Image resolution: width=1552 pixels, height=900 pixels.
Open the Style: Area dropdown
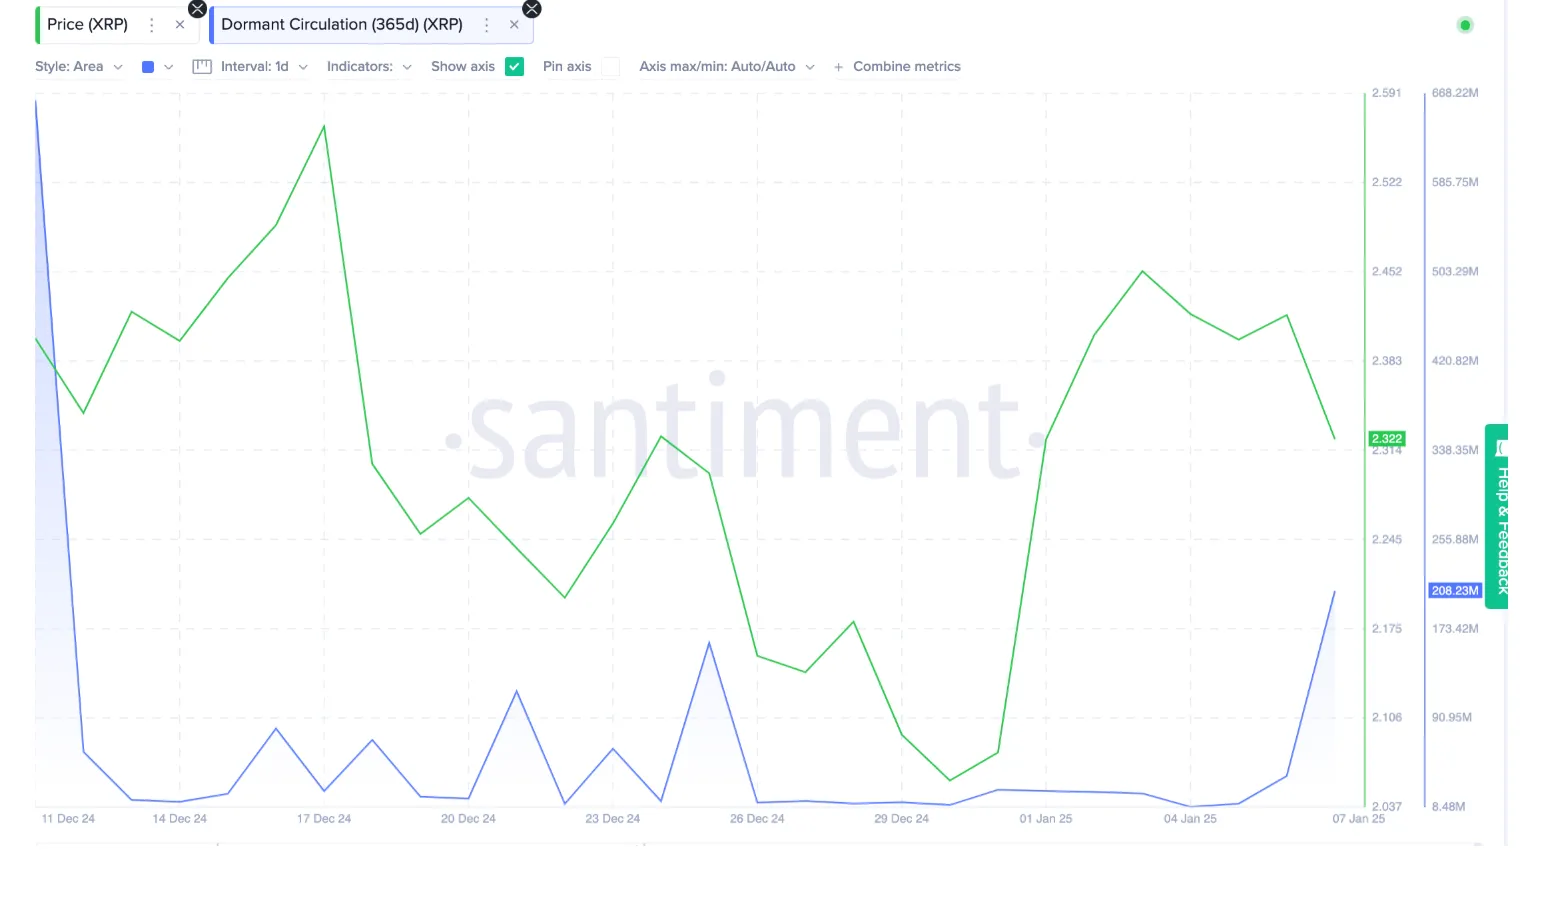[x=78, y=66]
